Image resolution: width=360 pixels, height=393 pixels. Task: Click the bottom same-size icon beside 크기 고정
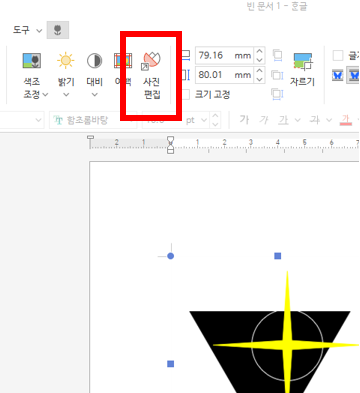click(277, 94)
